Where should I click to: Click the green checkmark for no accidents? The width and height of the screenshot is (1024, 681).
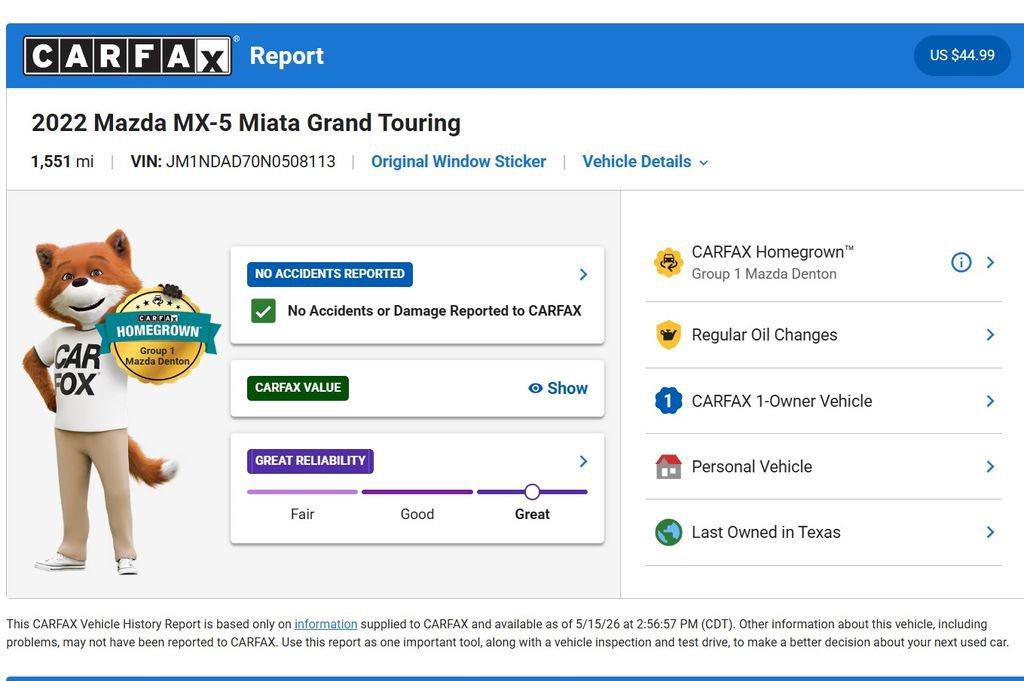pyautogui.click(x=263, y=311)
